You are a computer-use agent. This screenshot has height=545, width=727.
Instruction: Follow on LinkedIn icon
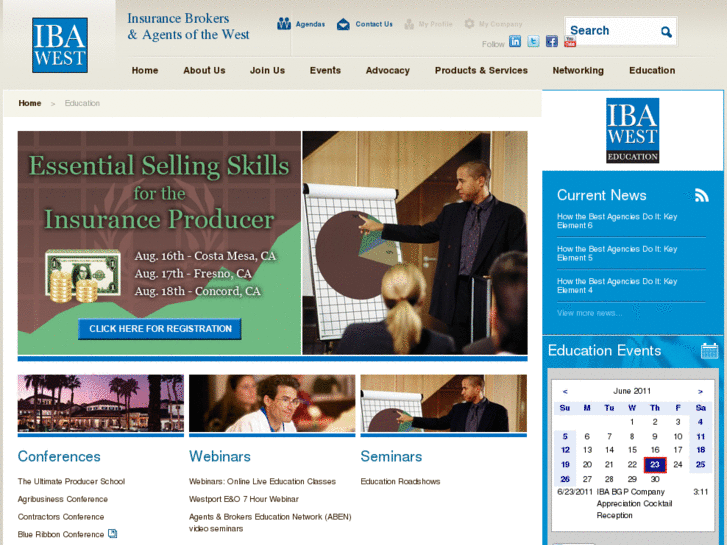515,41
